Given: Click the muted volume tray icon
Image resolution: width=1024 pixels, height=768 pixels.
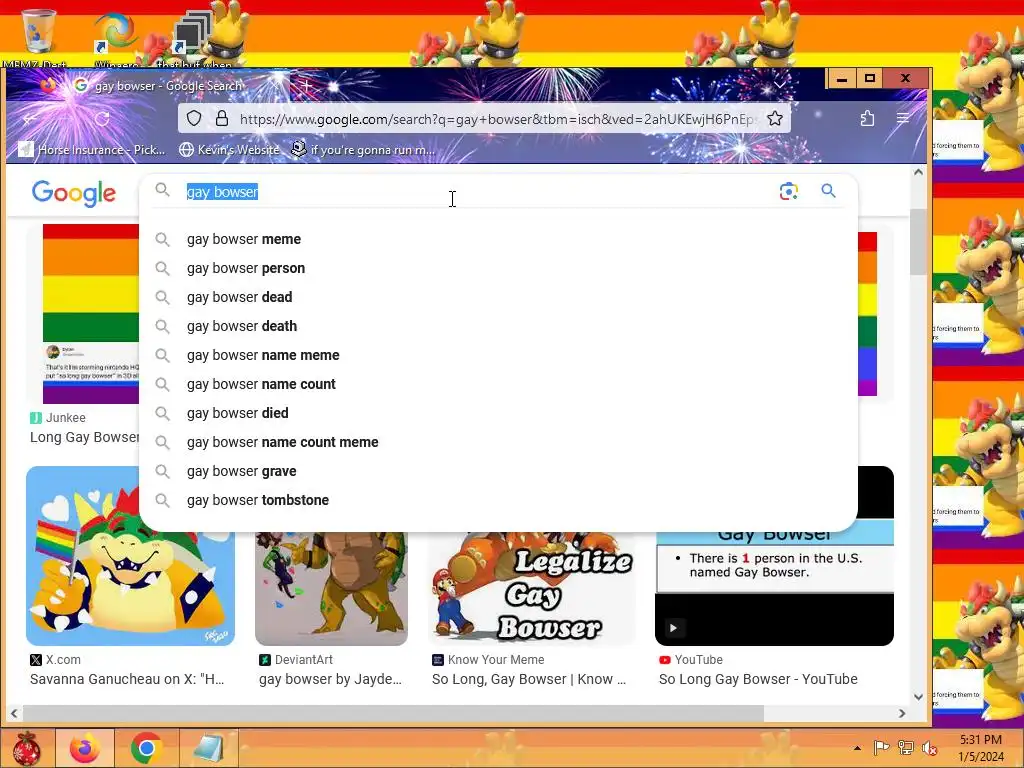Looking at the screenshot, I should coord(929,748).
